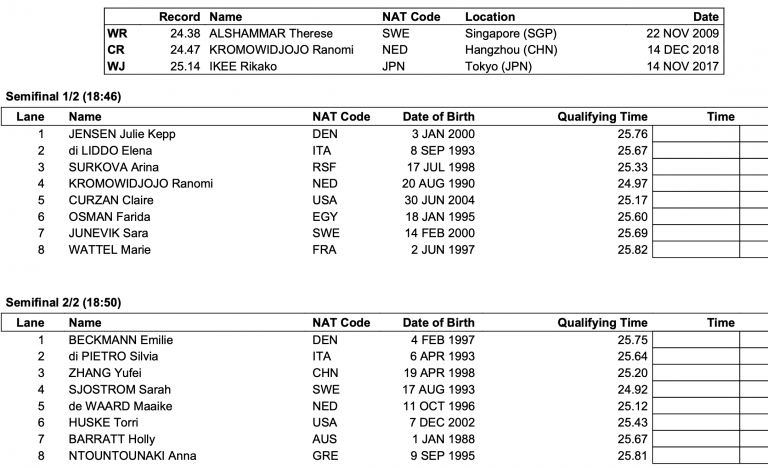Click ZHANG Yufei's name in Semifinal 2
The height and width of the screenshot is (468, 768).
pyautogui.click(x=104, y=372)
